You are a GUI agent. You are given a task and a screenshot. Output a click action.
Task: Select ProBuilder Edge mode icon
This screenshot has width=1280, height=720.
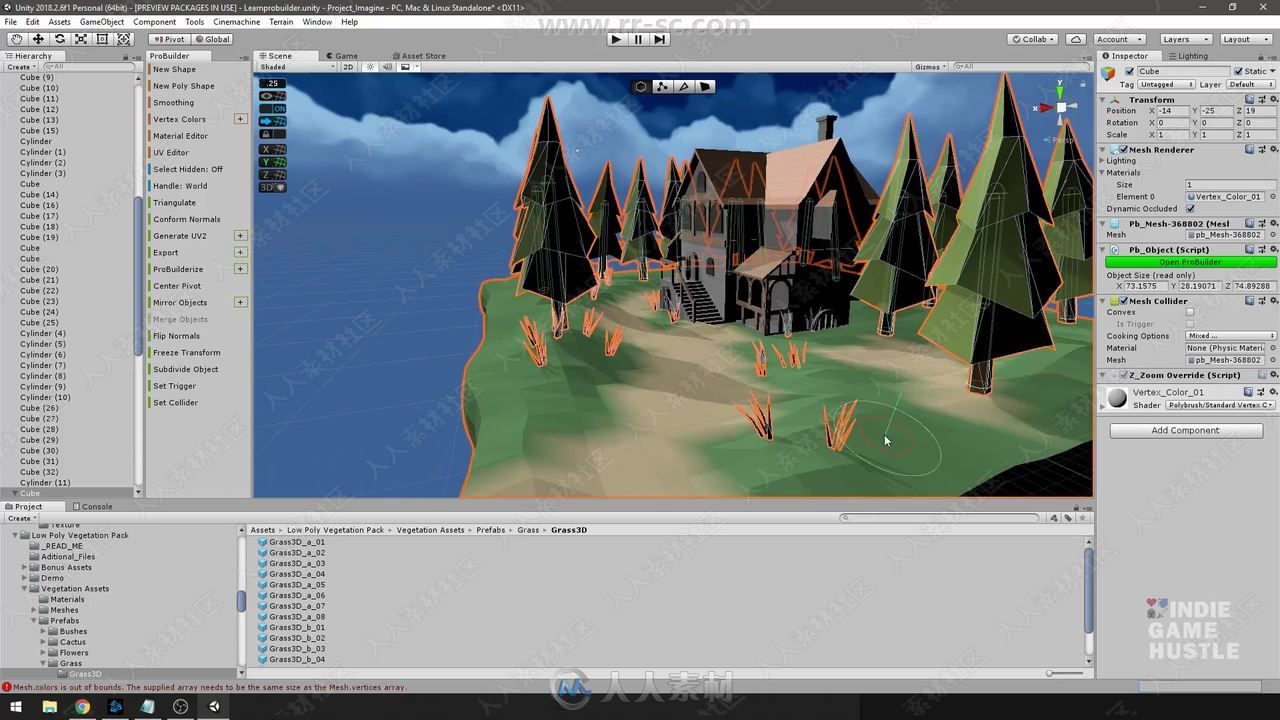click(684, 86)
